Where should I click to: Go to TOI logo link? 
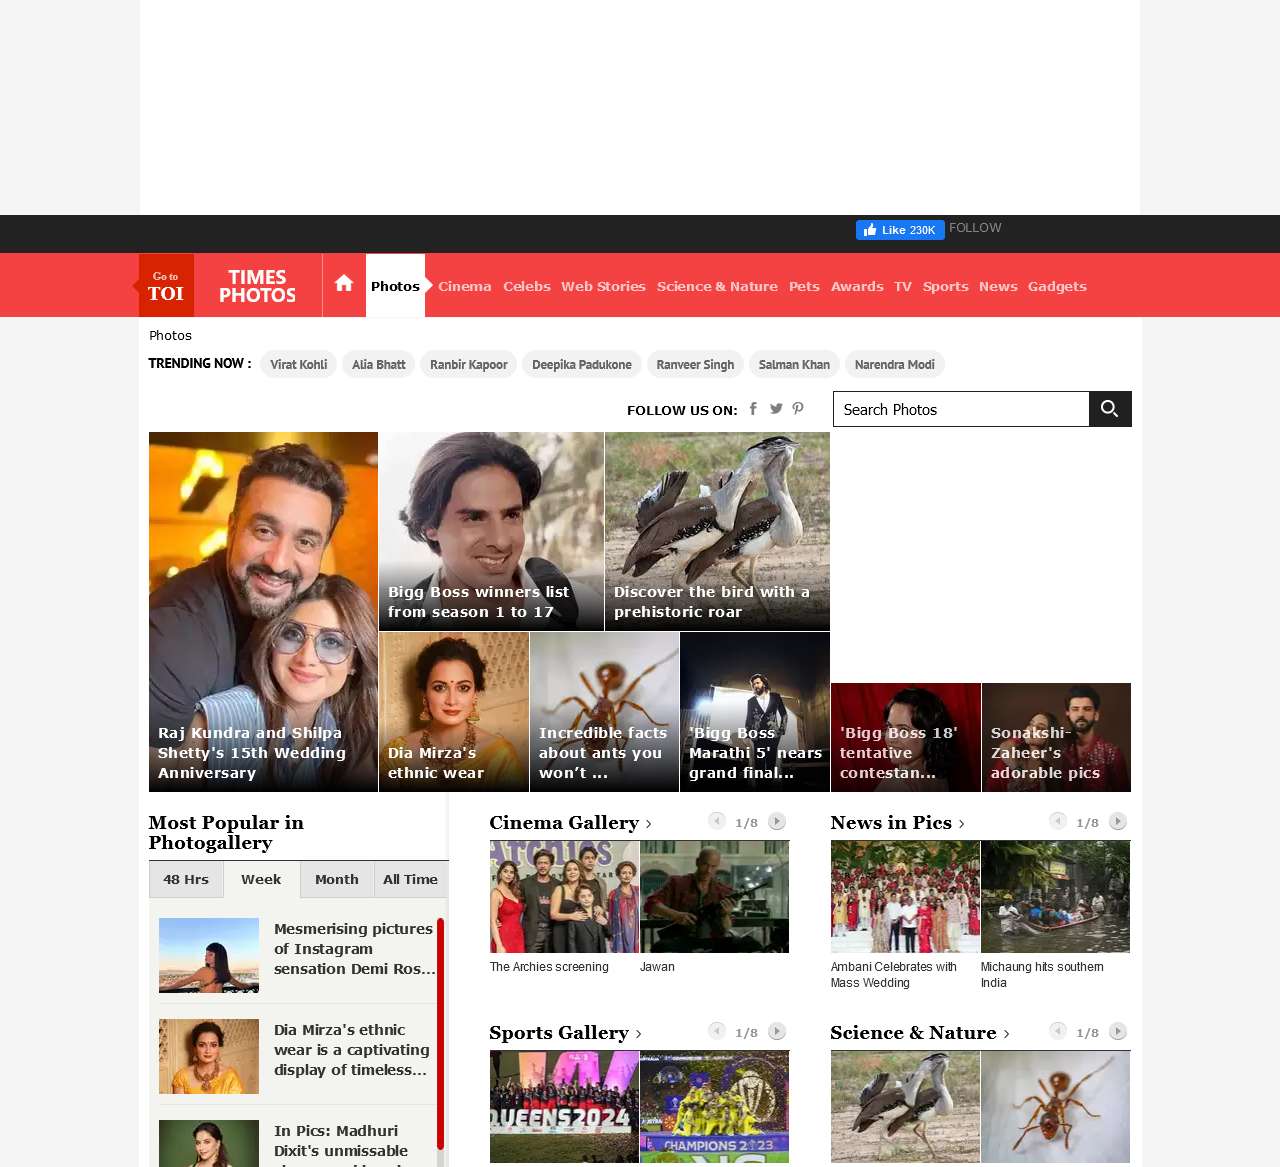pyautogui.click(x=165, y=286)
